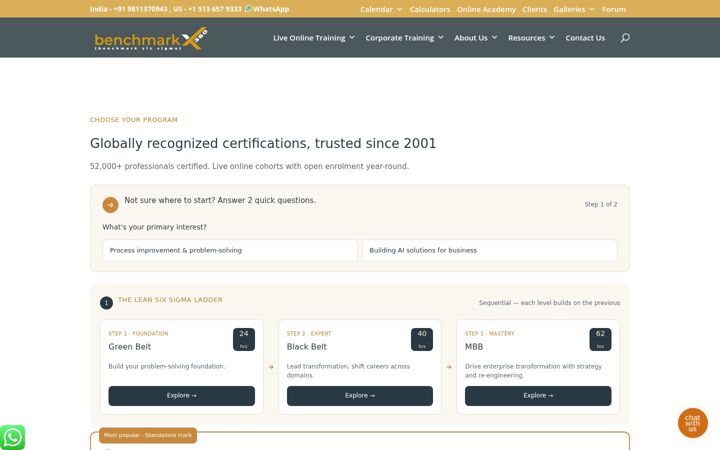Click the orange arrow circle in quiz
The image size is (720, 450).
[110, 205]
